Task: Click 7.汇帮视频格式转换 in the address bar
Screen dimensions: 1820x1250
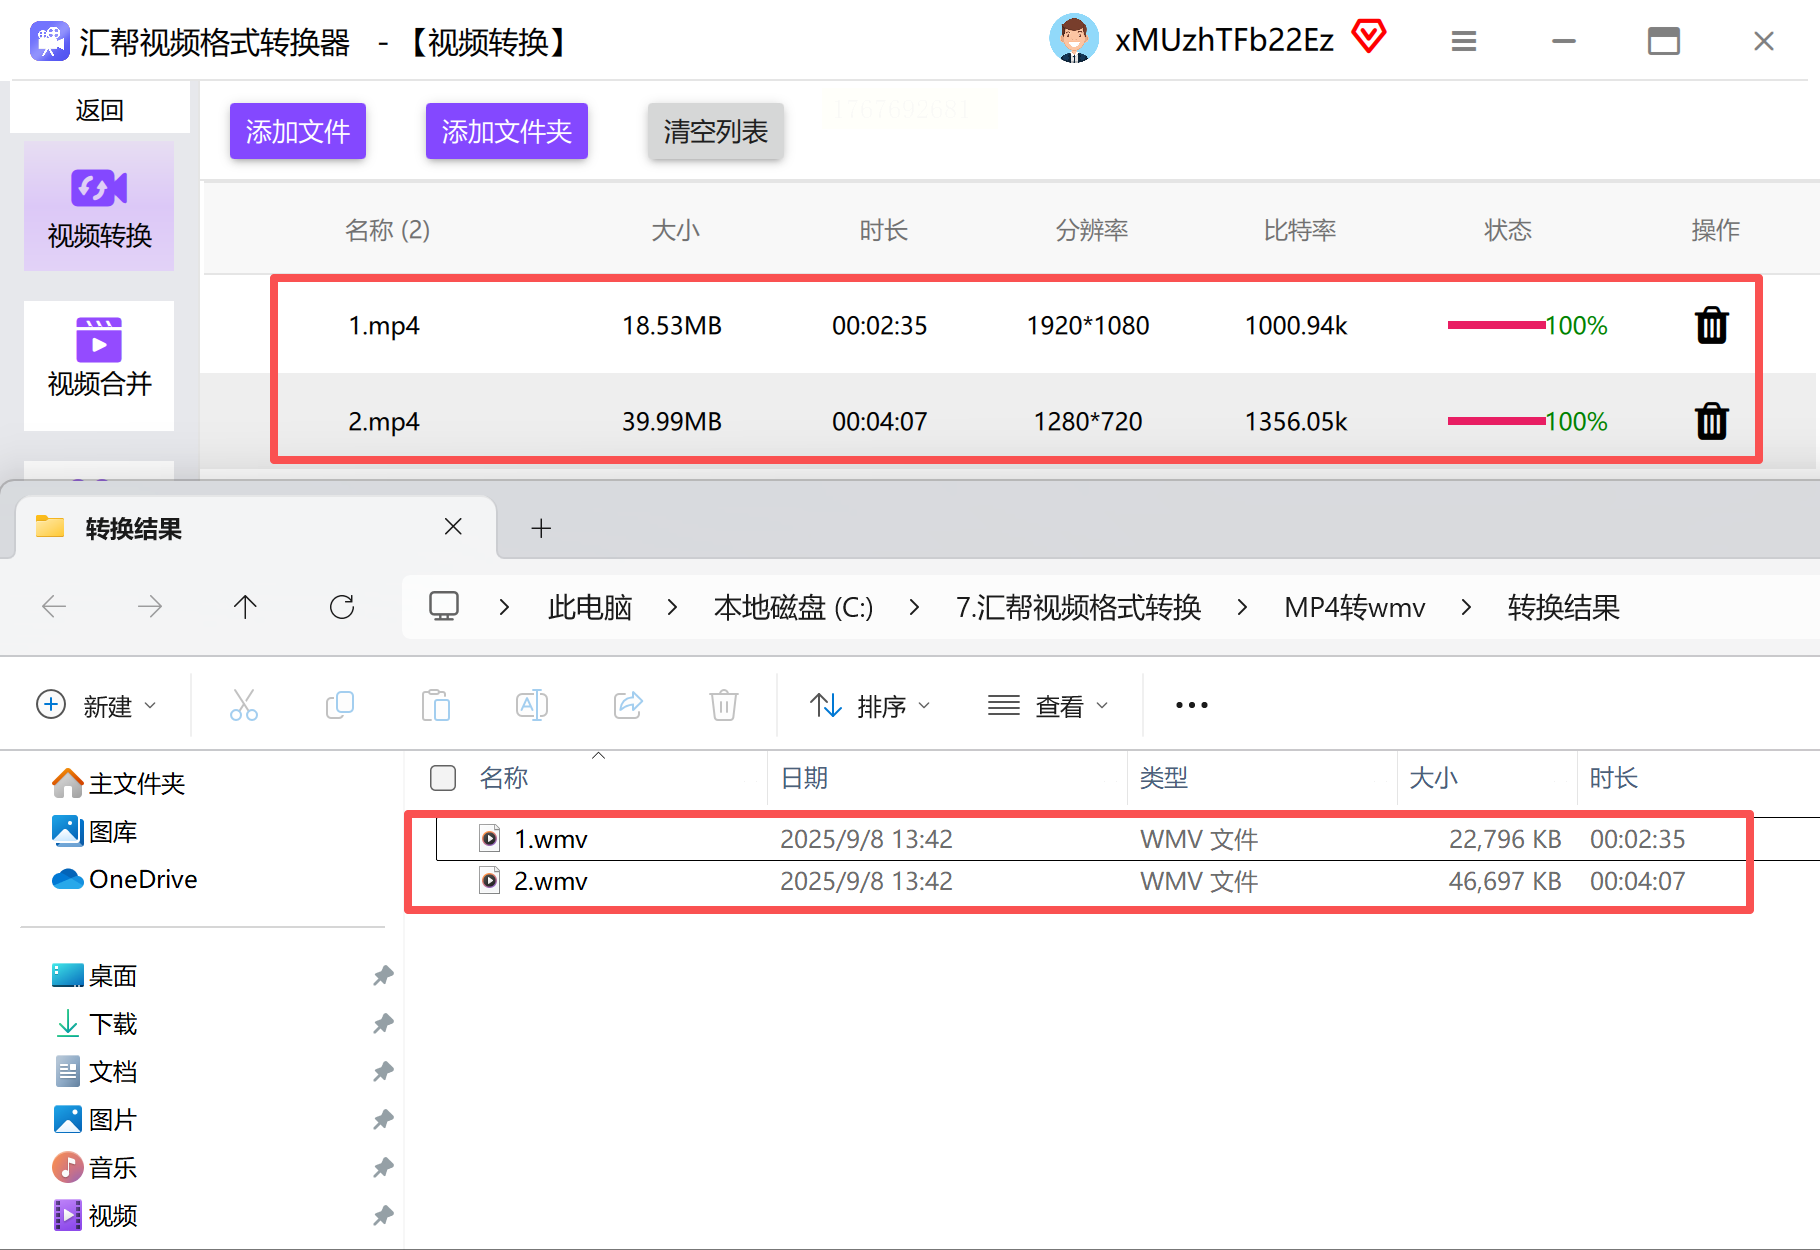Action: [1078, 607]
